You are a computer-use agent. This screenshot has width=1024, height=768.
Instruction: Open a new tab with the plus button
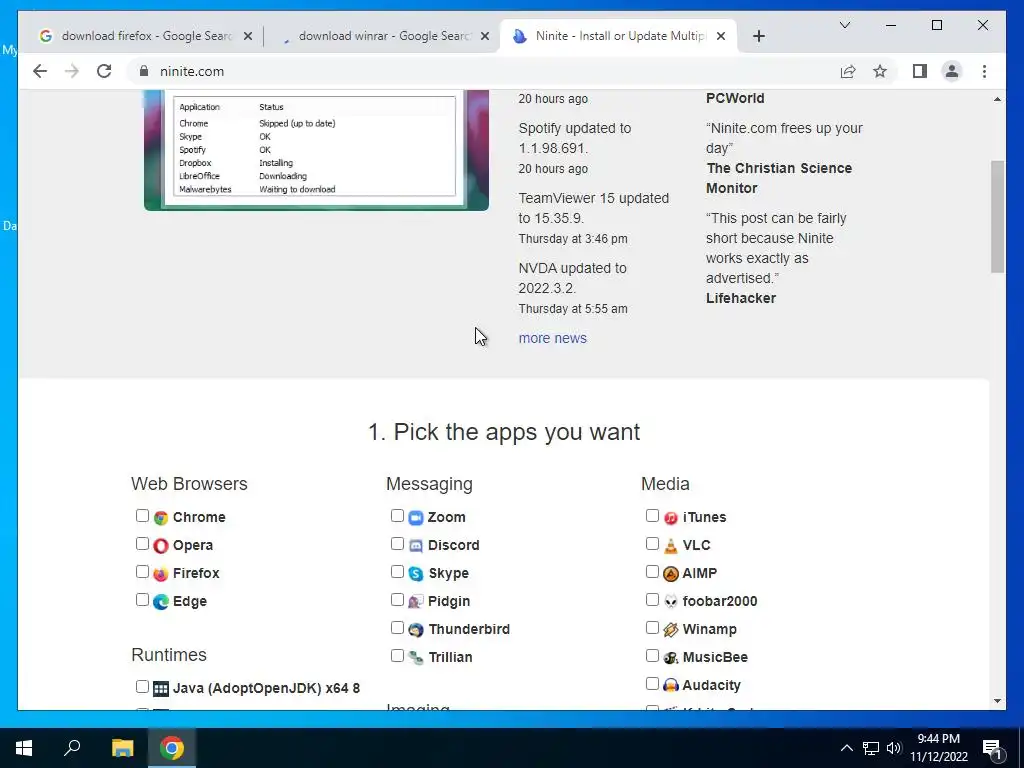[758, 37]
